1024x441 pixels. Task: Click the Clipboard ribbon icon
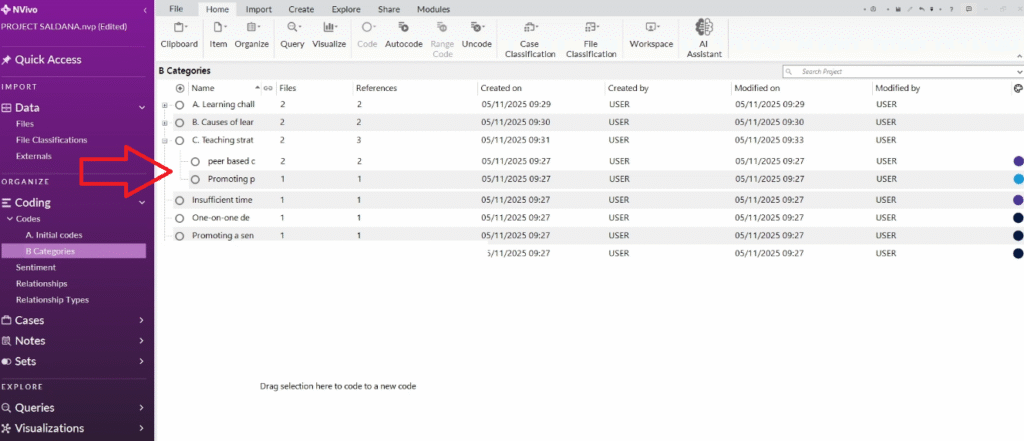pyautogui.click(x=179, y=34)
